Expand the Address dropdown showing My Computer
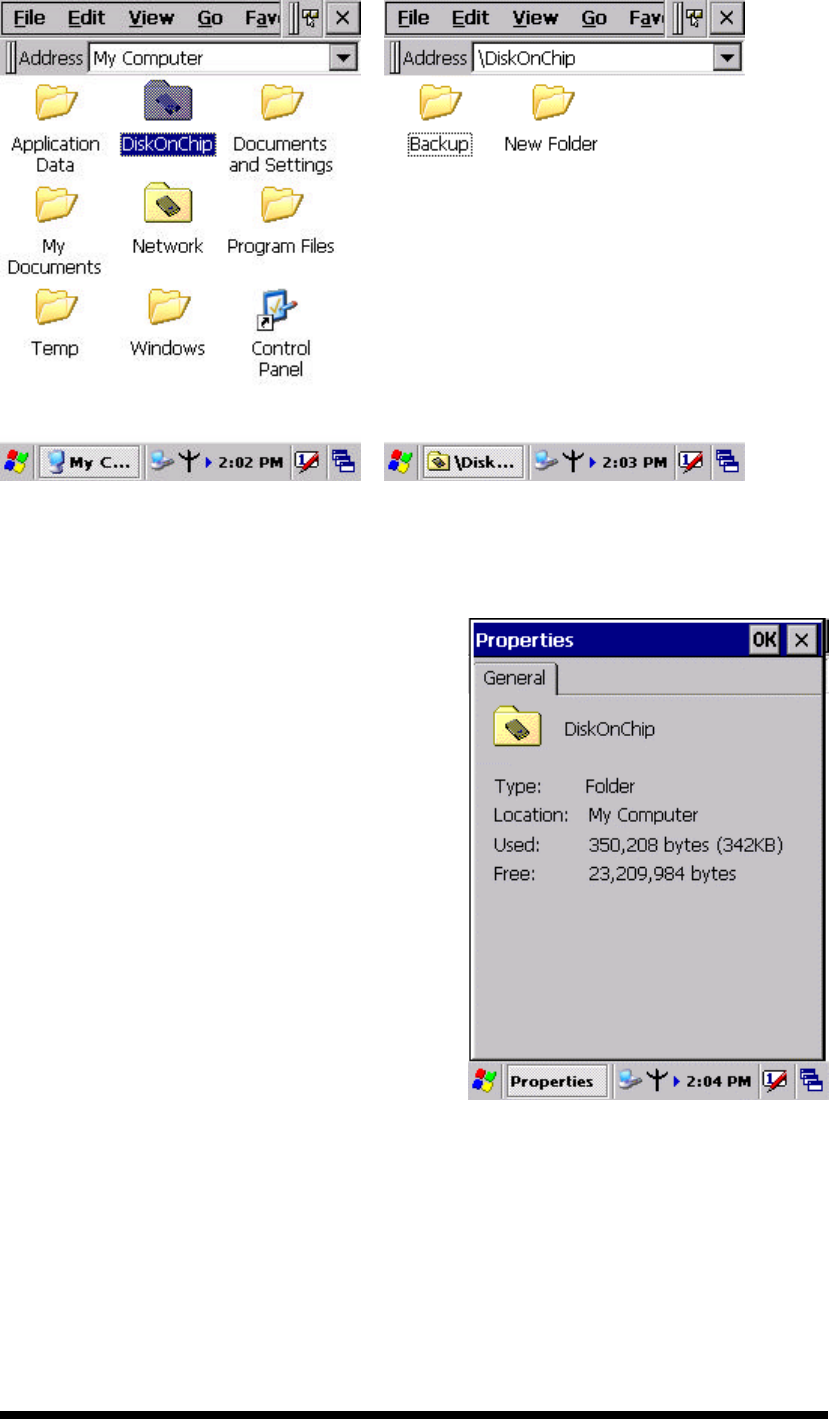 (x=344, y=58)
